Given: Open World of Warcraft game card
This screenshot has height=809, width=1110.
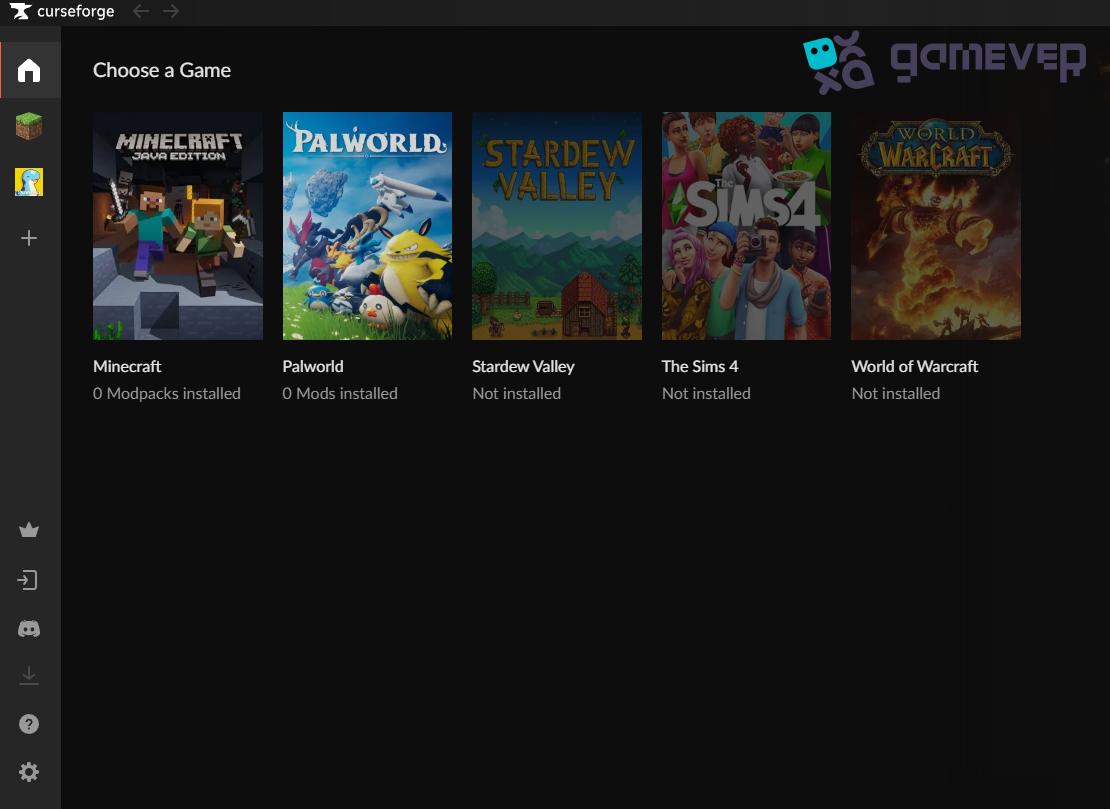Looking at the screenshot, I should click(x=935, y=225).
